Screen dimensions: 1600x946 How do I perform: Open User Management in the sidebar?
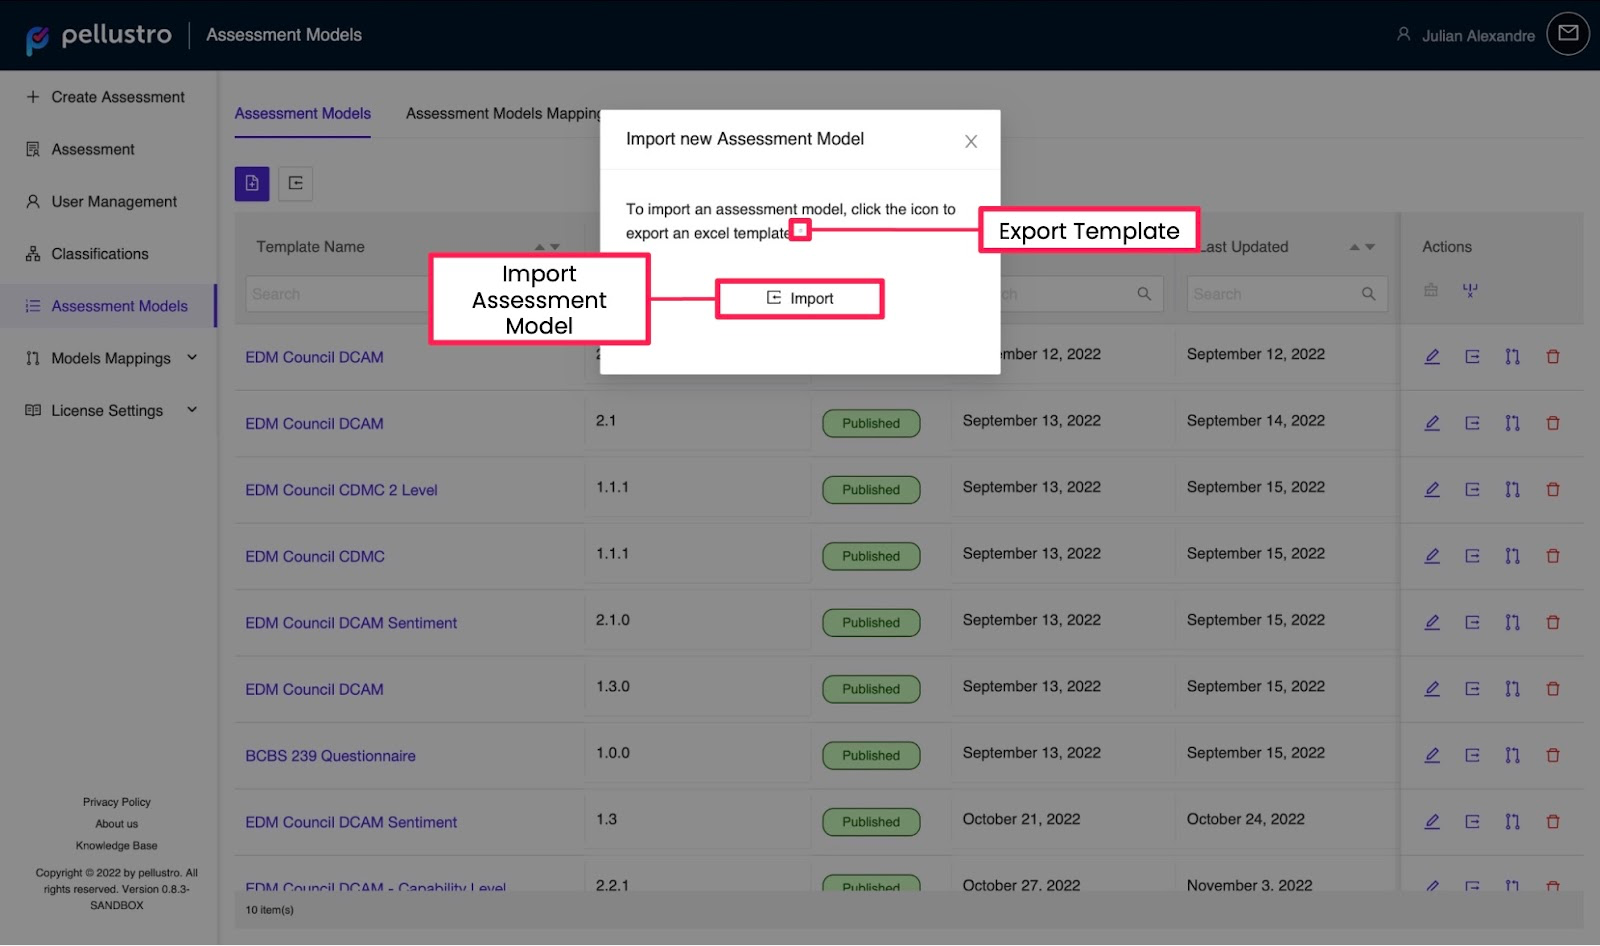coord(102,201)
